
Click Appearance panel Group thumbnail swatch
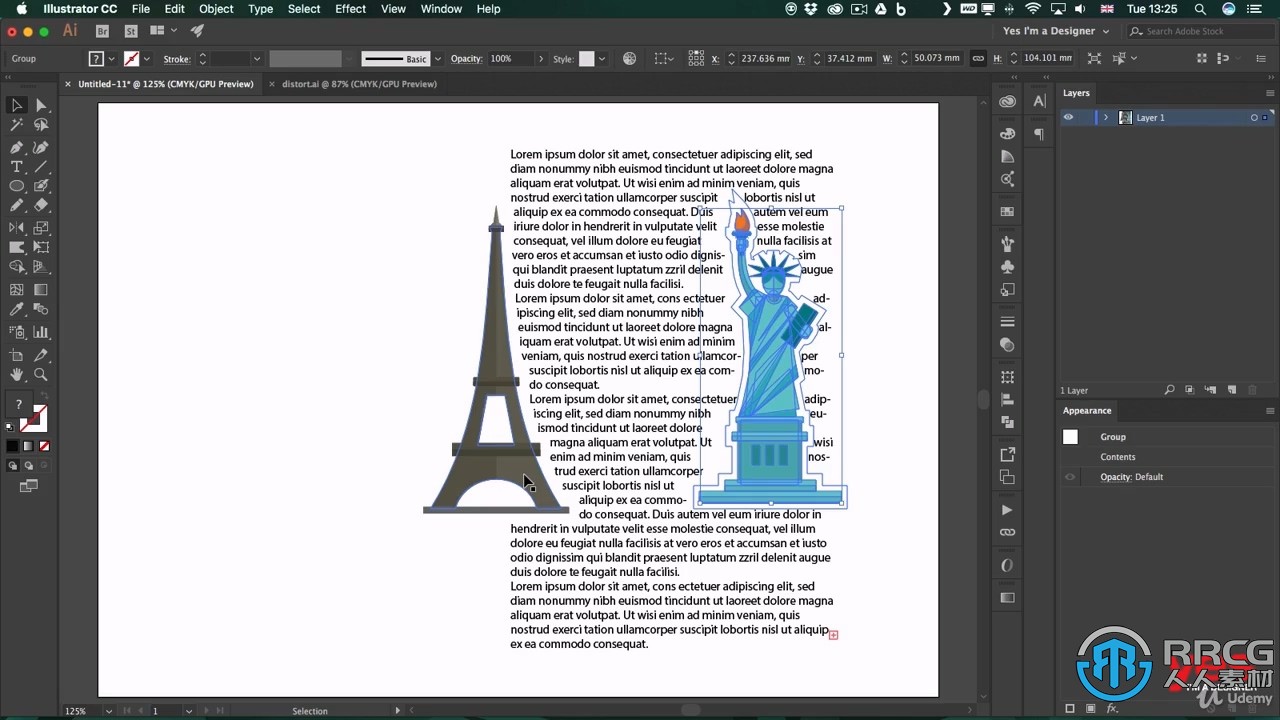(1070, 437)
